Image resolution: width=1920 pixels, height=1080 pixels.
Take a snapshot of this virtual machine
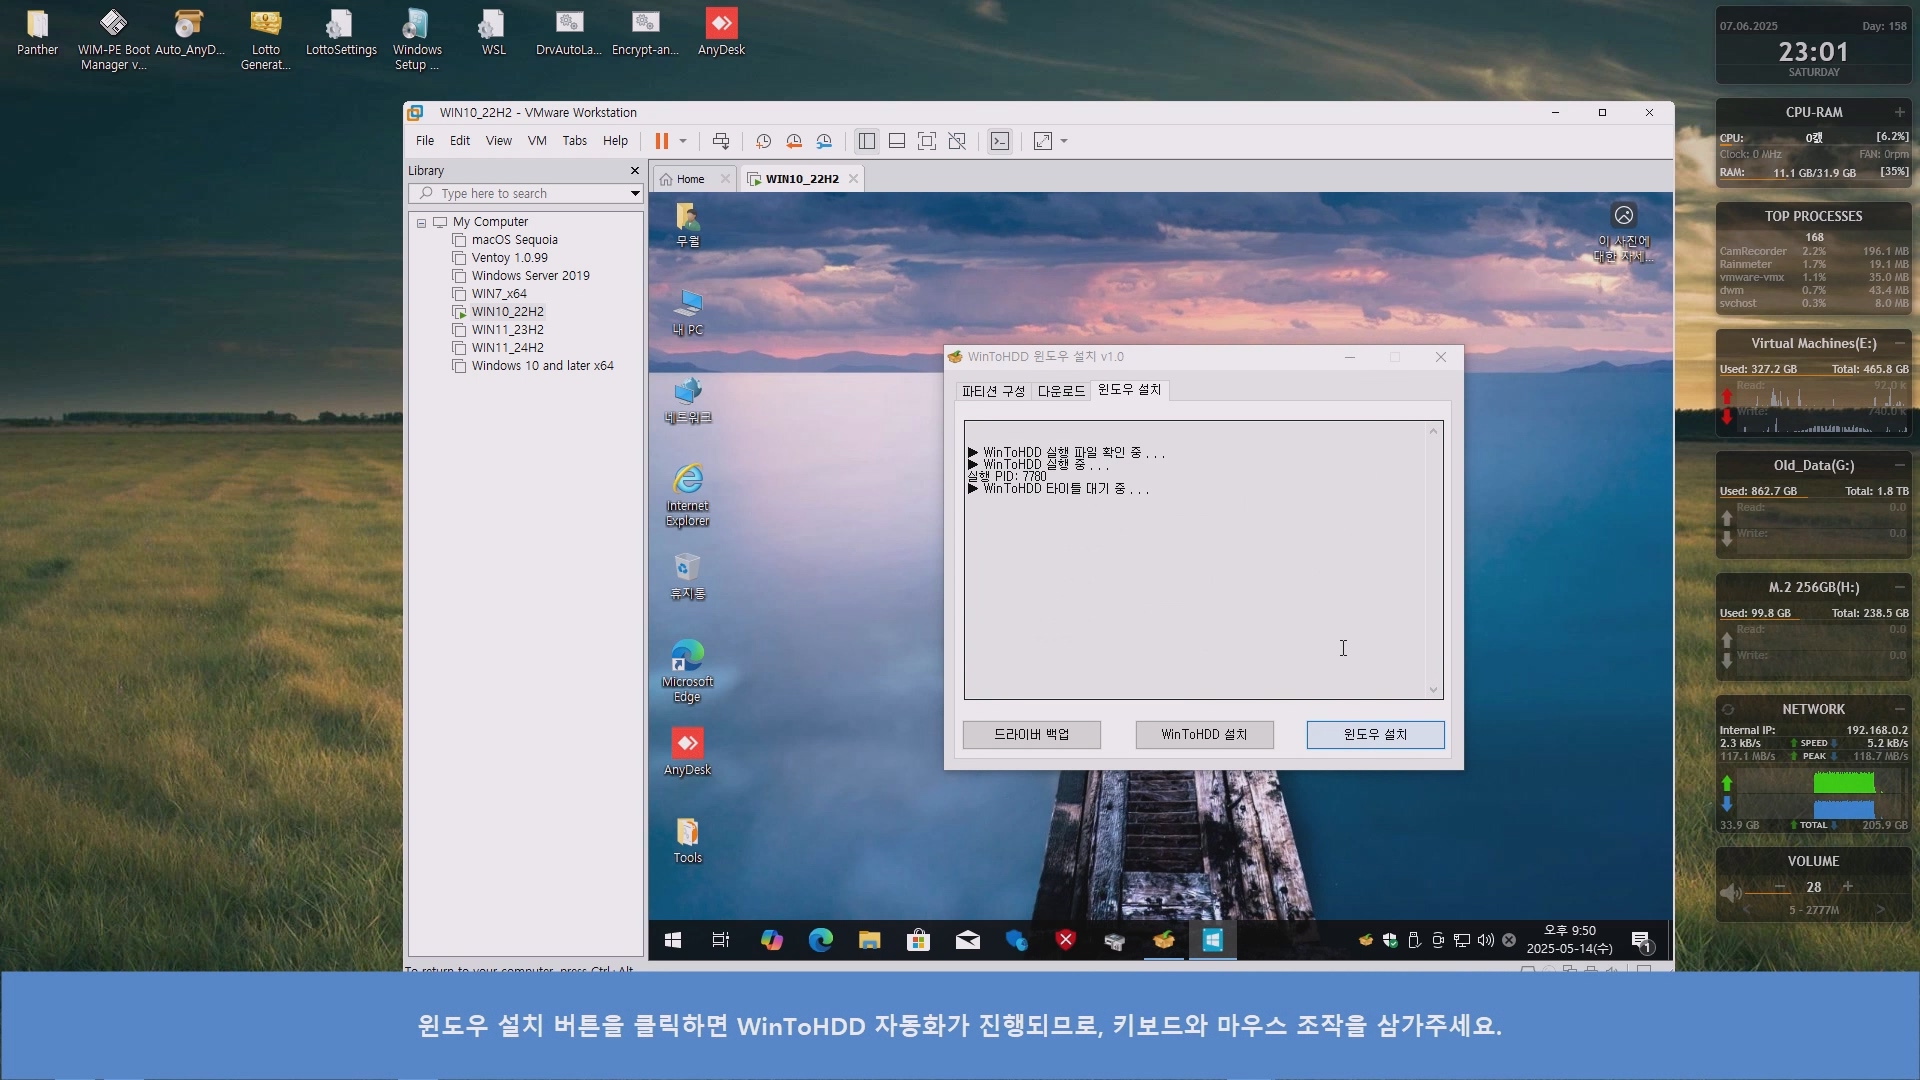point(763,141)
